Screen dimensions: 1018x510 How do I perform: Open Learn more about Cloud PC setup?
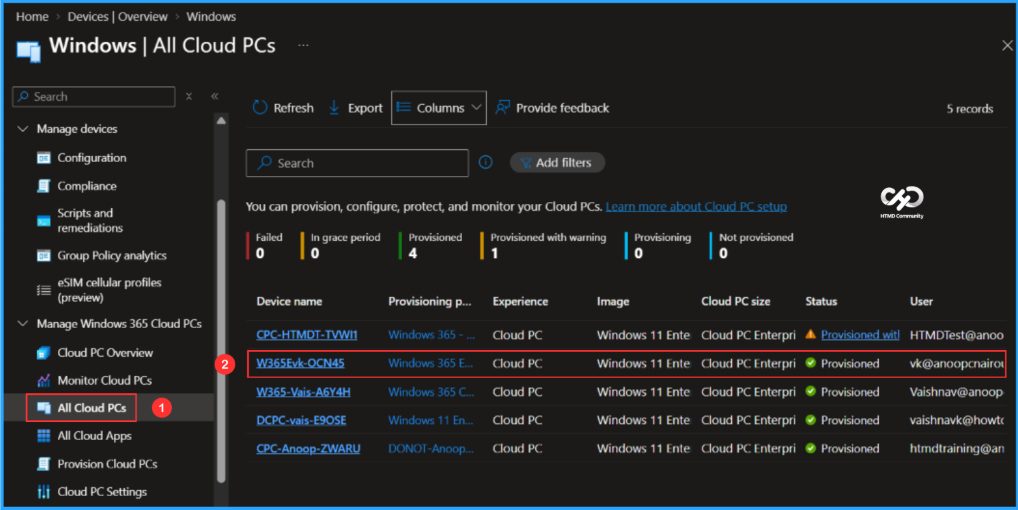tap(696, 206)
